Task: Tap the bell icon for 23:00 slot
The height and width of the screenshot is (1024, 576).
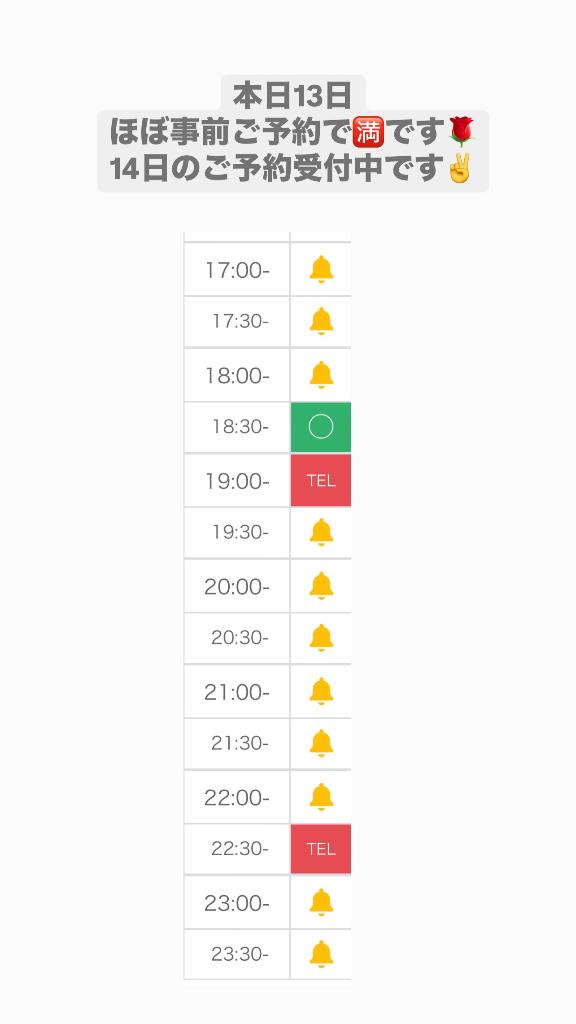Action: [321, 903]
